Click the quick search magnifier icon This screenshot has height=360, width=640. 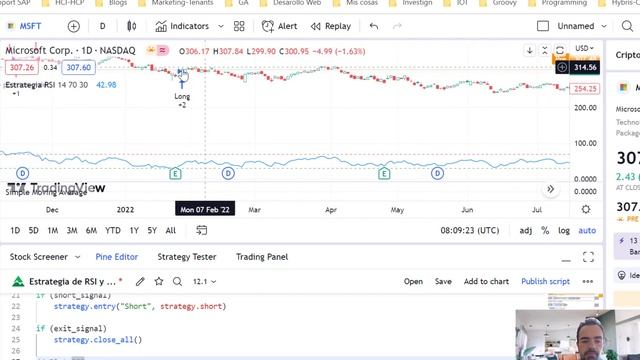[627, 26]
